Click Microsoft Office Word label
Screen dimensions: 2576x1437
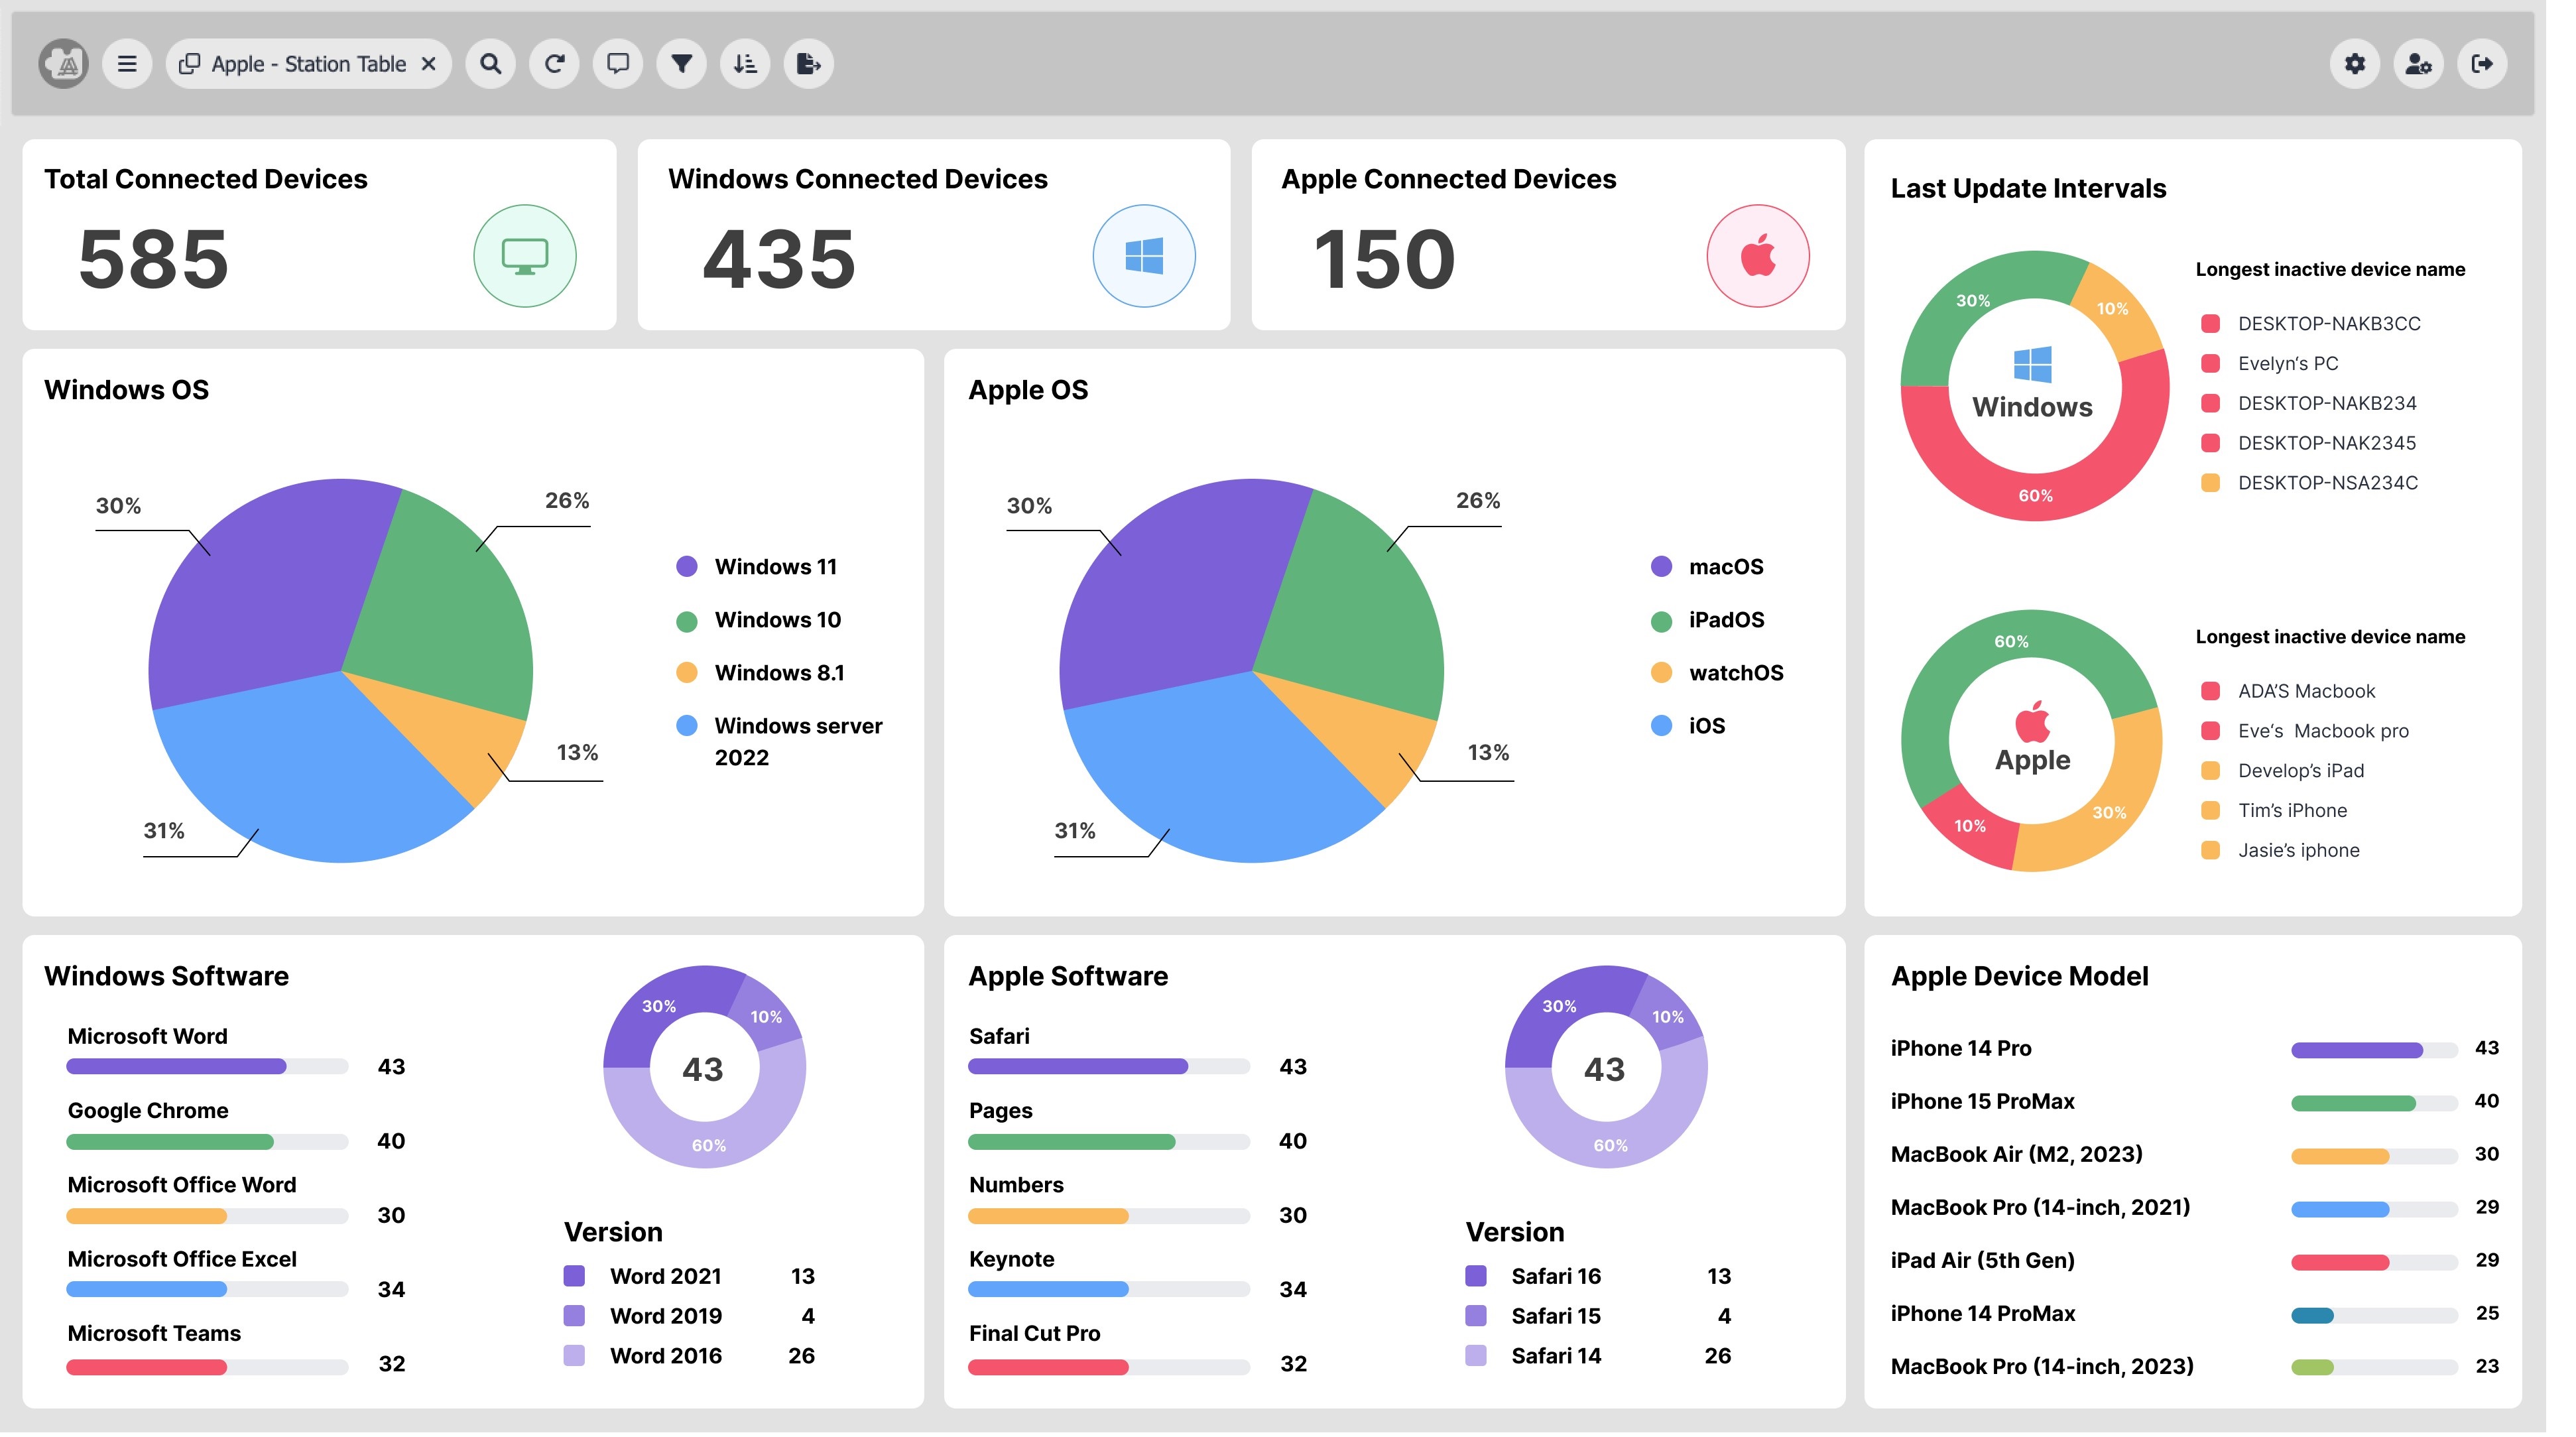tap(182, 1186)
